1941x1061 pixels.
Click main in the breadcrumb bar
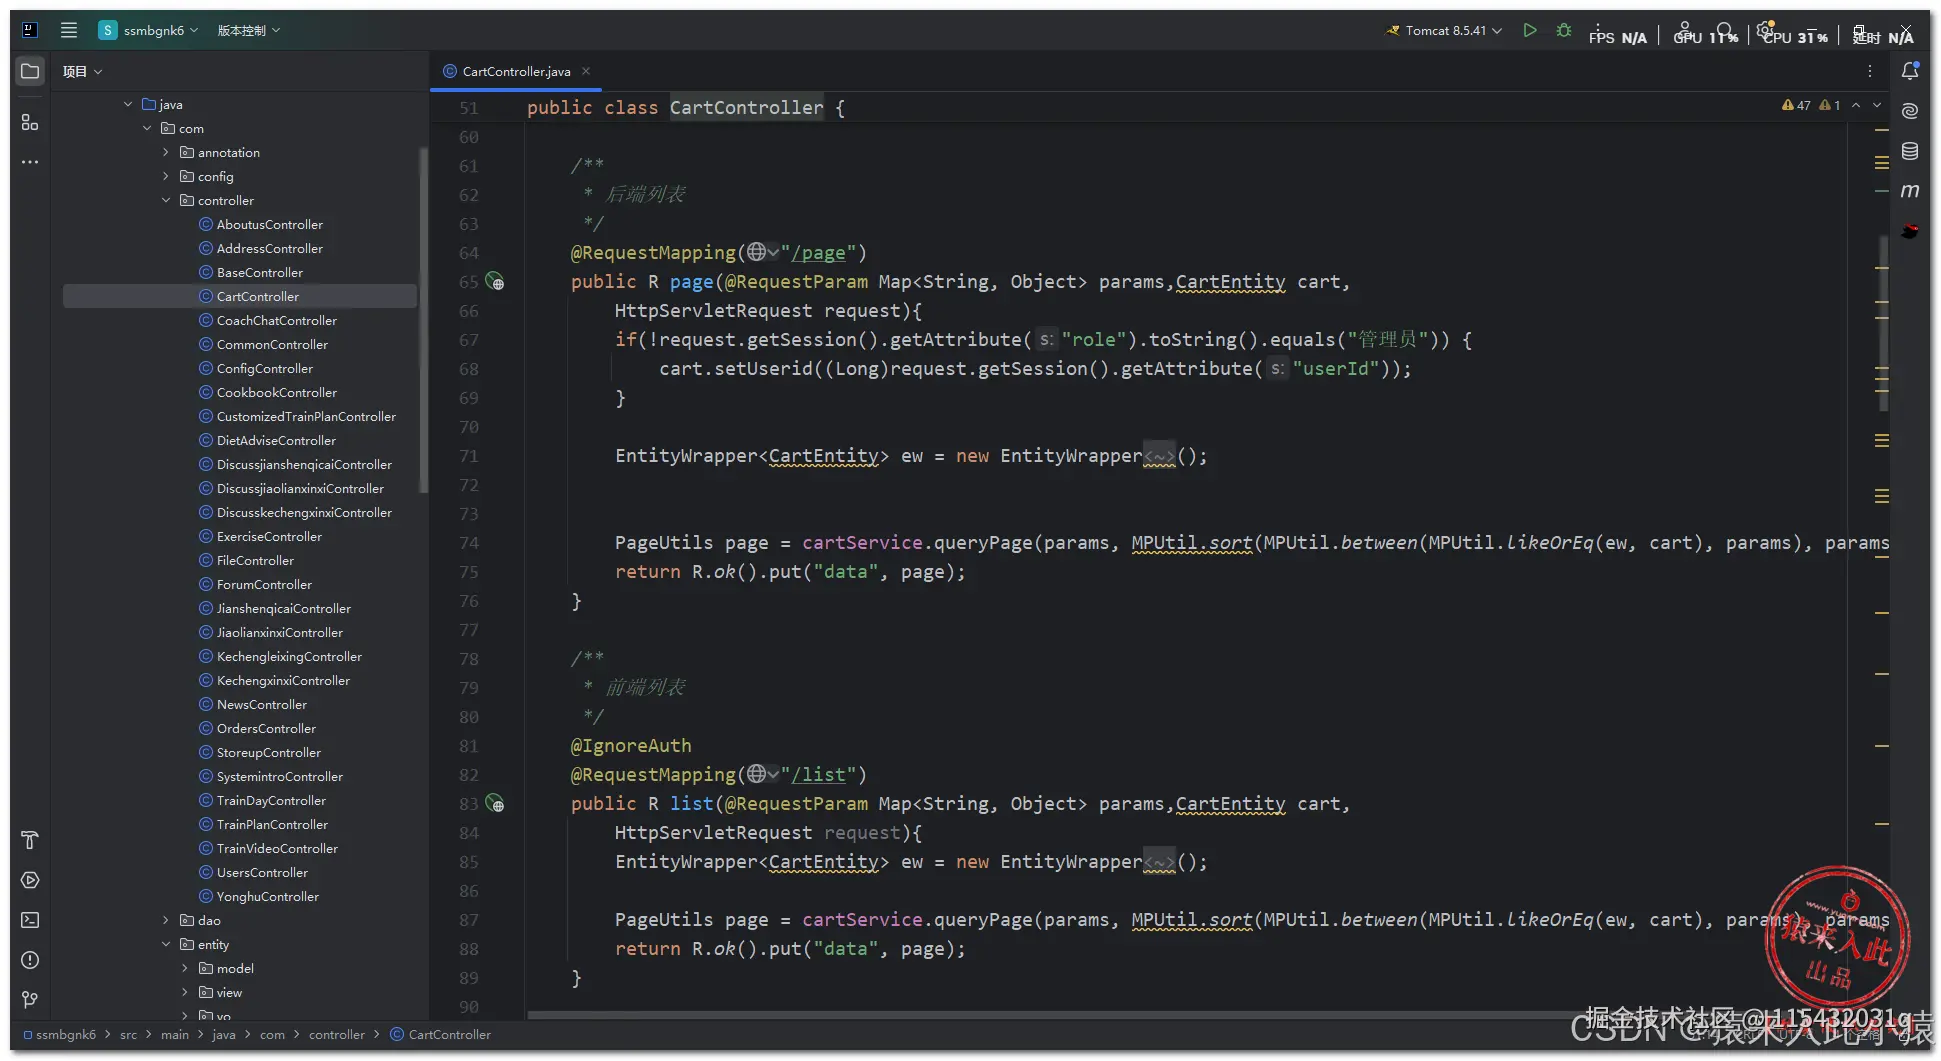pyautogui.click(x=175, y=1034)
